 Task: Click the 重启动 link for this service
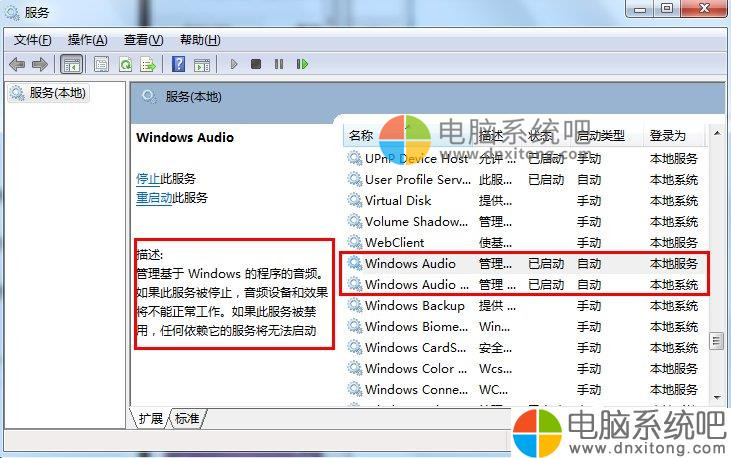point(154,197)
